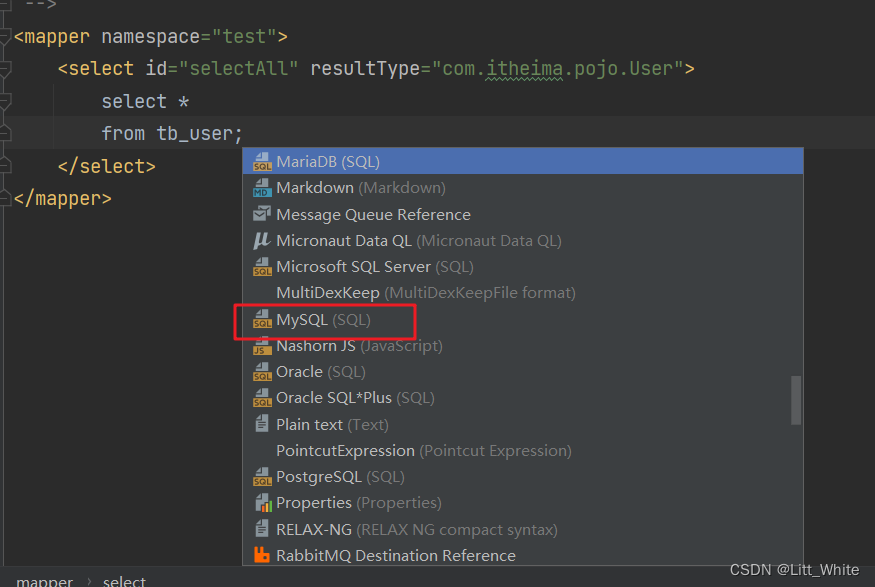Screen dimensions: 875x587
Task: Click the Markdown MD file icon
Action: [x=262, y=188]
